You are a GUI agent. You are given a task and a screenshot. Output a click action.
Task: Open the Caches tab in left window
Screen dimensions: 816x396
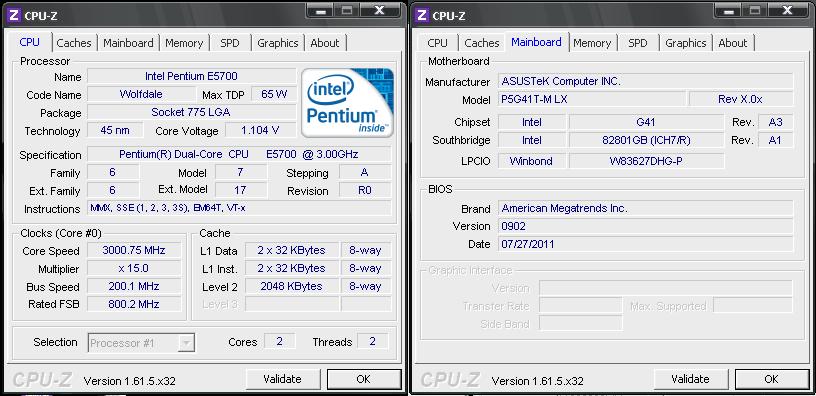(74, 43)
